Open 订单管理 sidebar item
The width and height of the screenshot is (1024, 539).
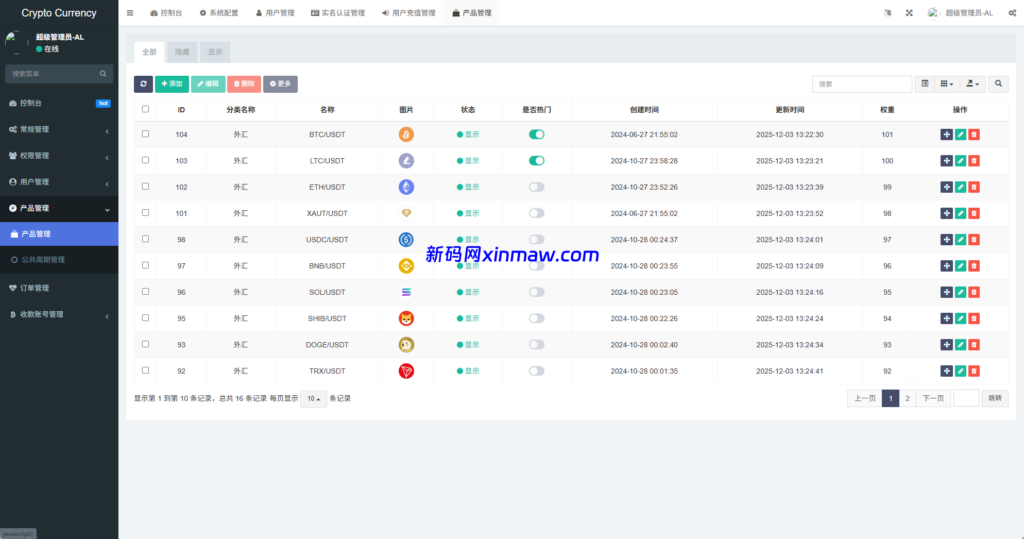tap(59, 287)
